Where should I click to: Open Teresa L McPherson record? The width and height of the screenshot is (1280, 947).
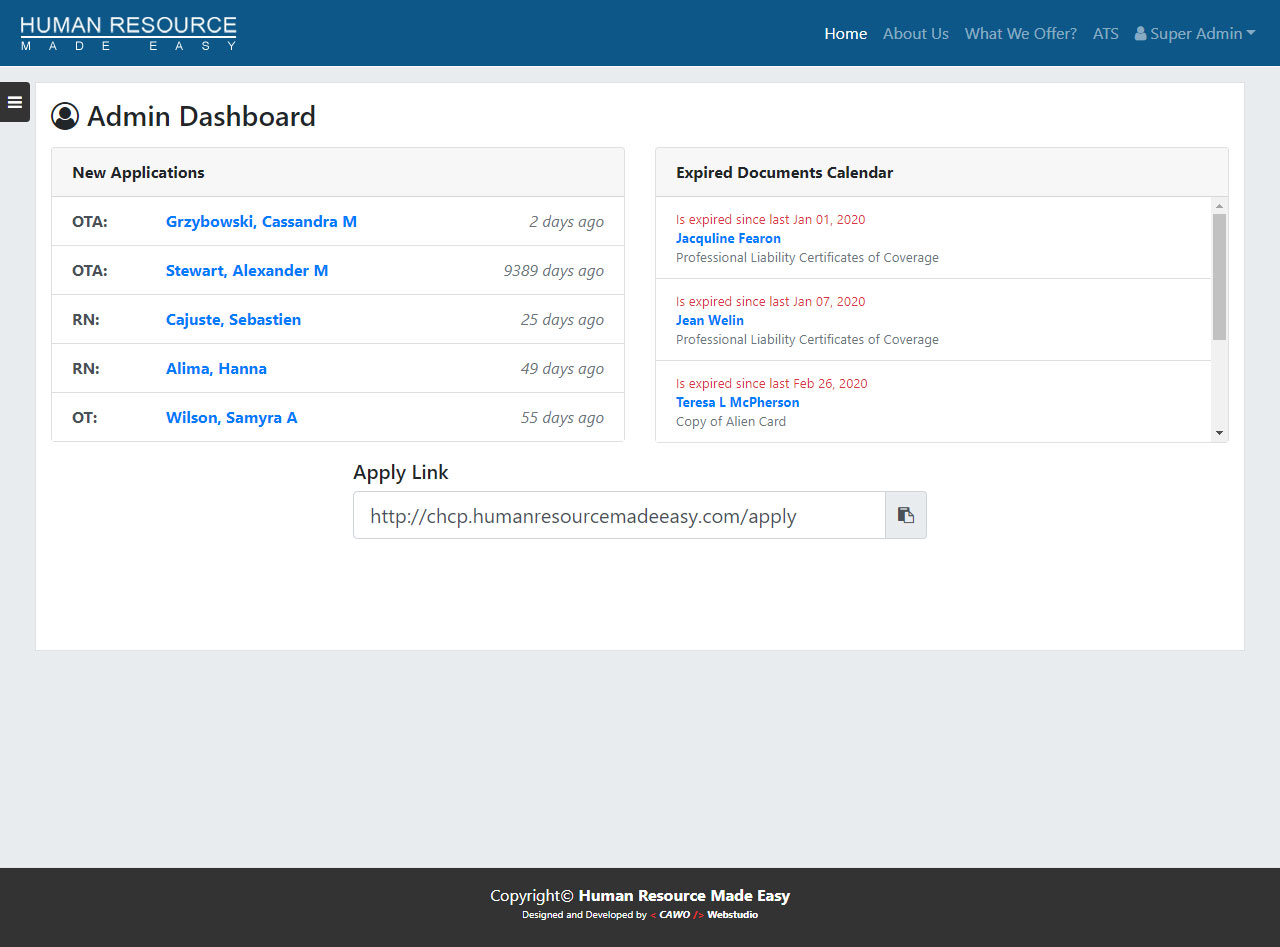(737, 403)
